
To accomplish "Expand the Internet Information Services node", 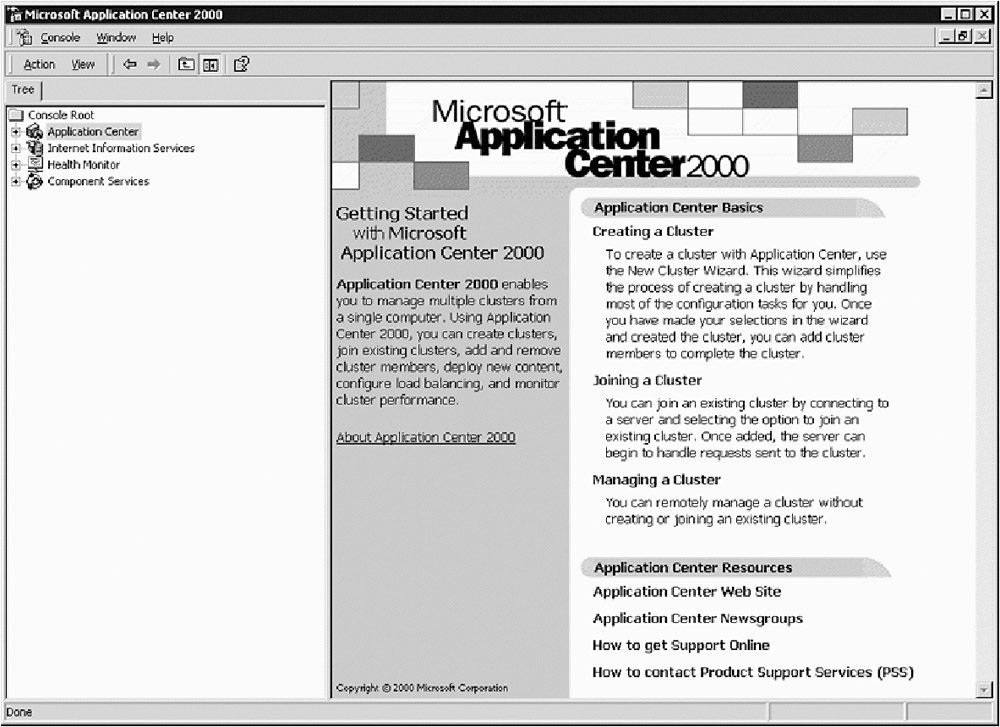I will click(x=16, y=149).
